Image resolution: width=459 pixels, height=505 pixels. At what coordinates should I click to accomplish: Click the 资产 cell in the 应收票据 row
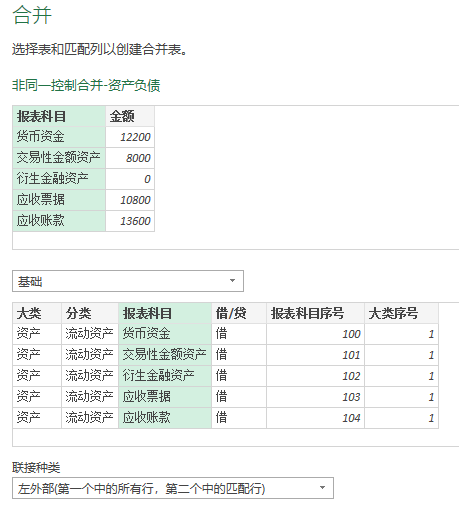[37, 397]
